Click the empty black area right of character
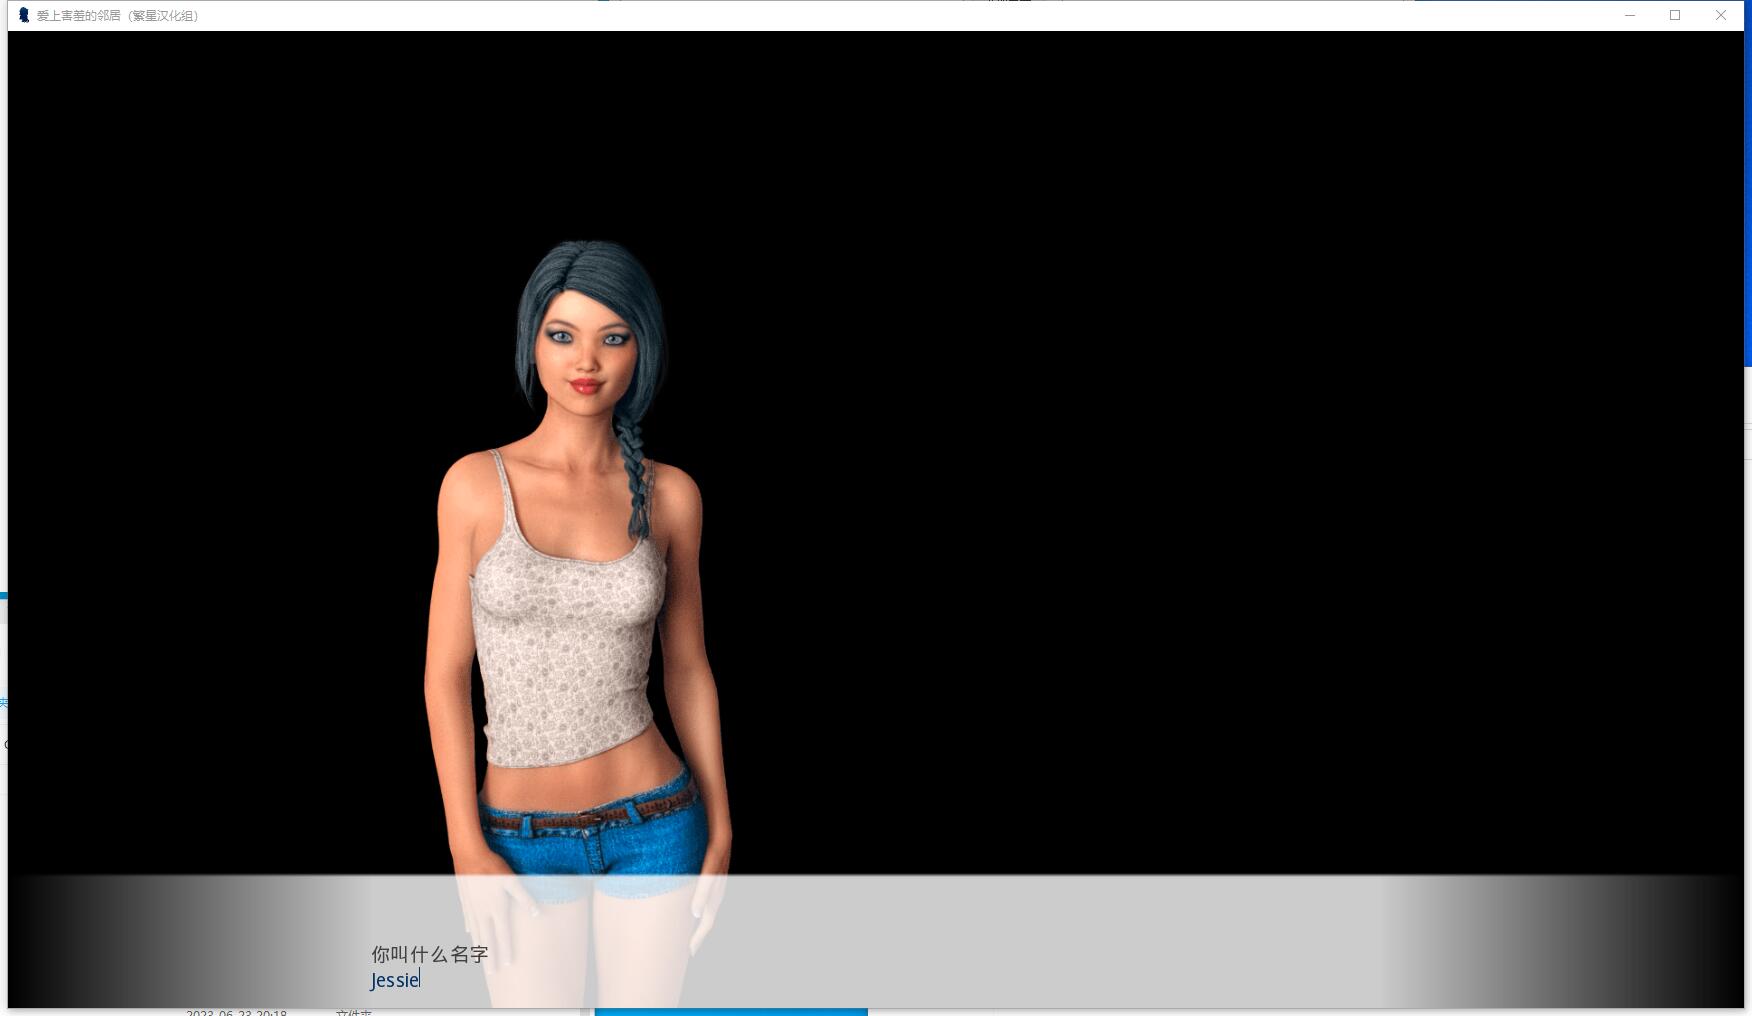Viewport: 1752px width, 1016px height. [x=1200, y=450]
